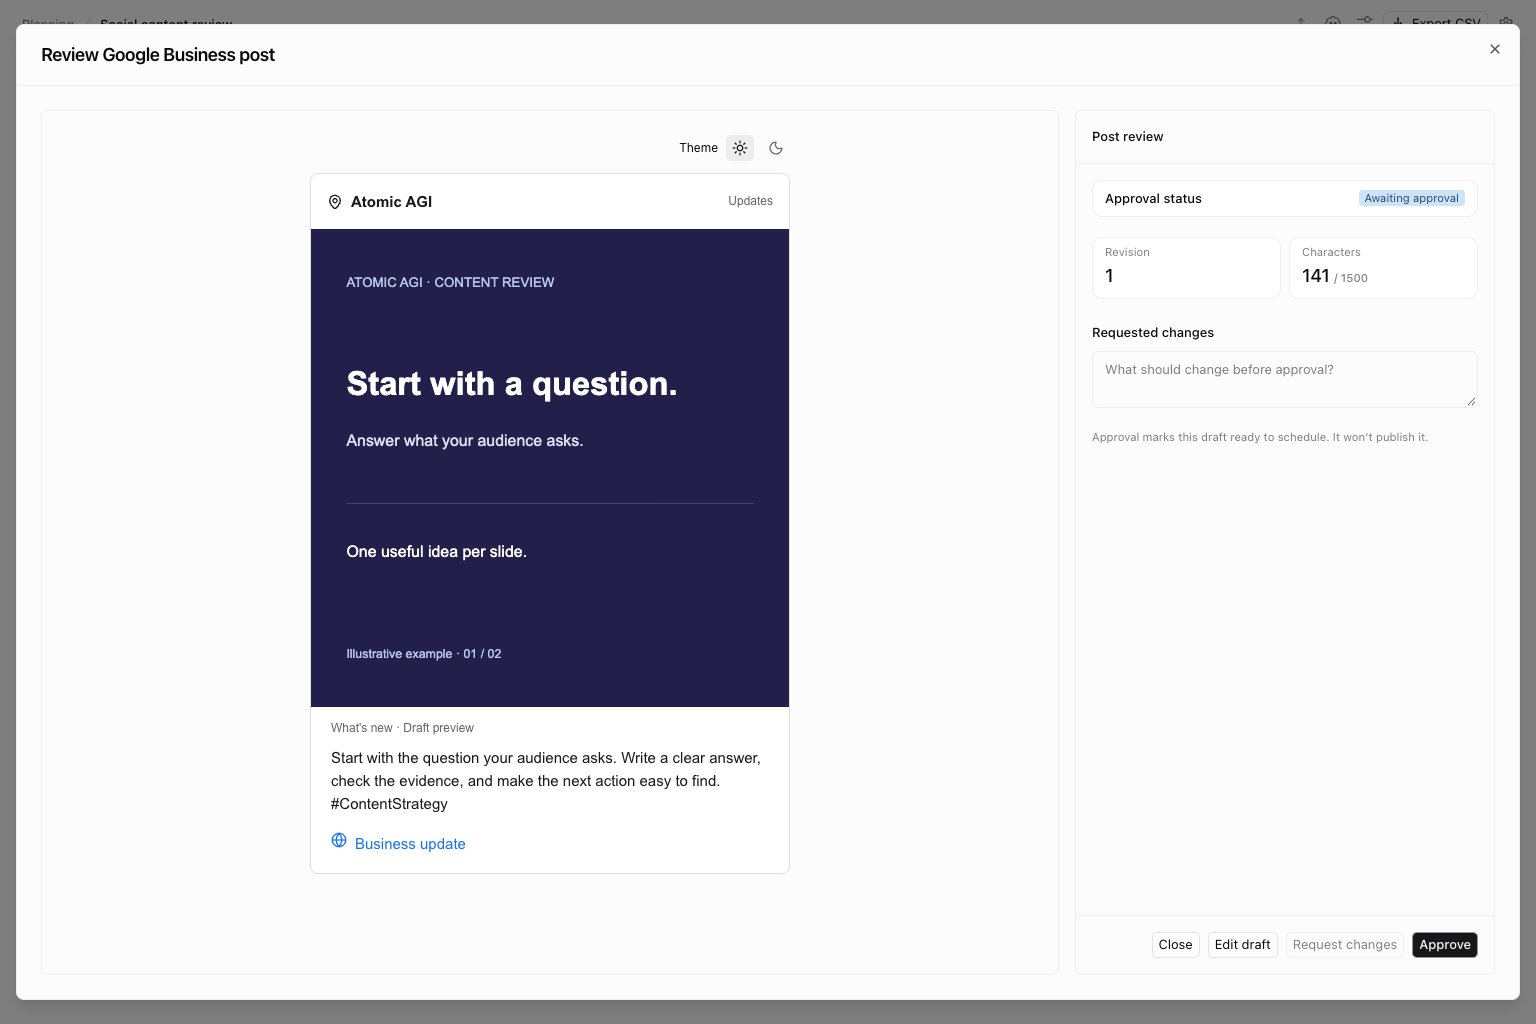Screen dimensions: 1536x1024
Task: Switch preview to light theme sun icon
Action: (x=740, y=148)
